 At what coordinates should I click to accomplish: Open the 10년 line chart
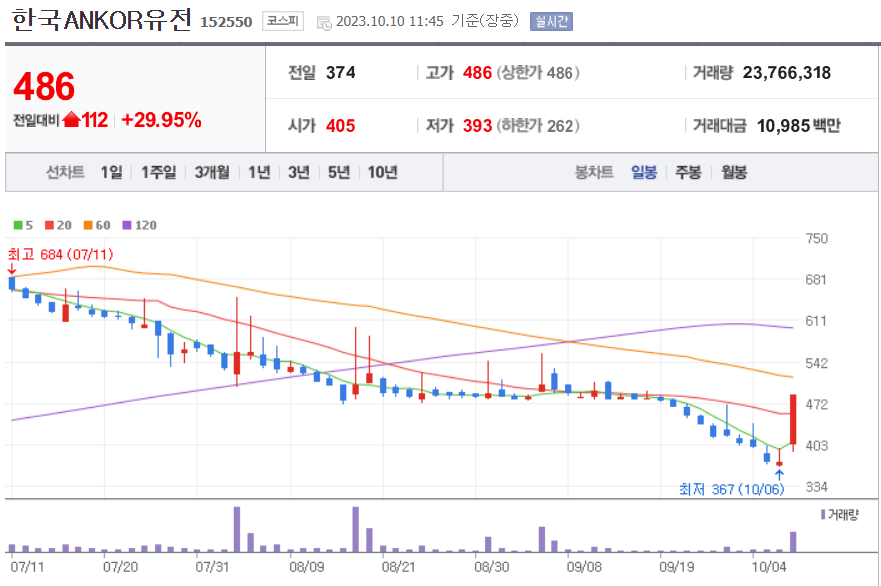click(x=383, y=172)
